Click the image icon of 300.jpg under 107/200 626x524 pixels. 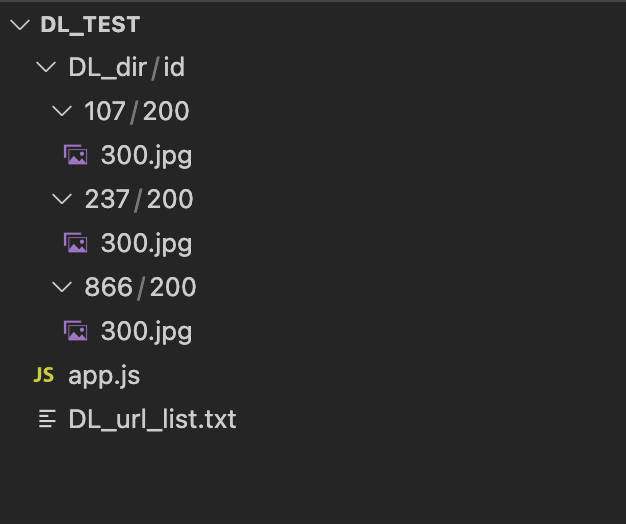pyautogui.click(x=75, y=155)
